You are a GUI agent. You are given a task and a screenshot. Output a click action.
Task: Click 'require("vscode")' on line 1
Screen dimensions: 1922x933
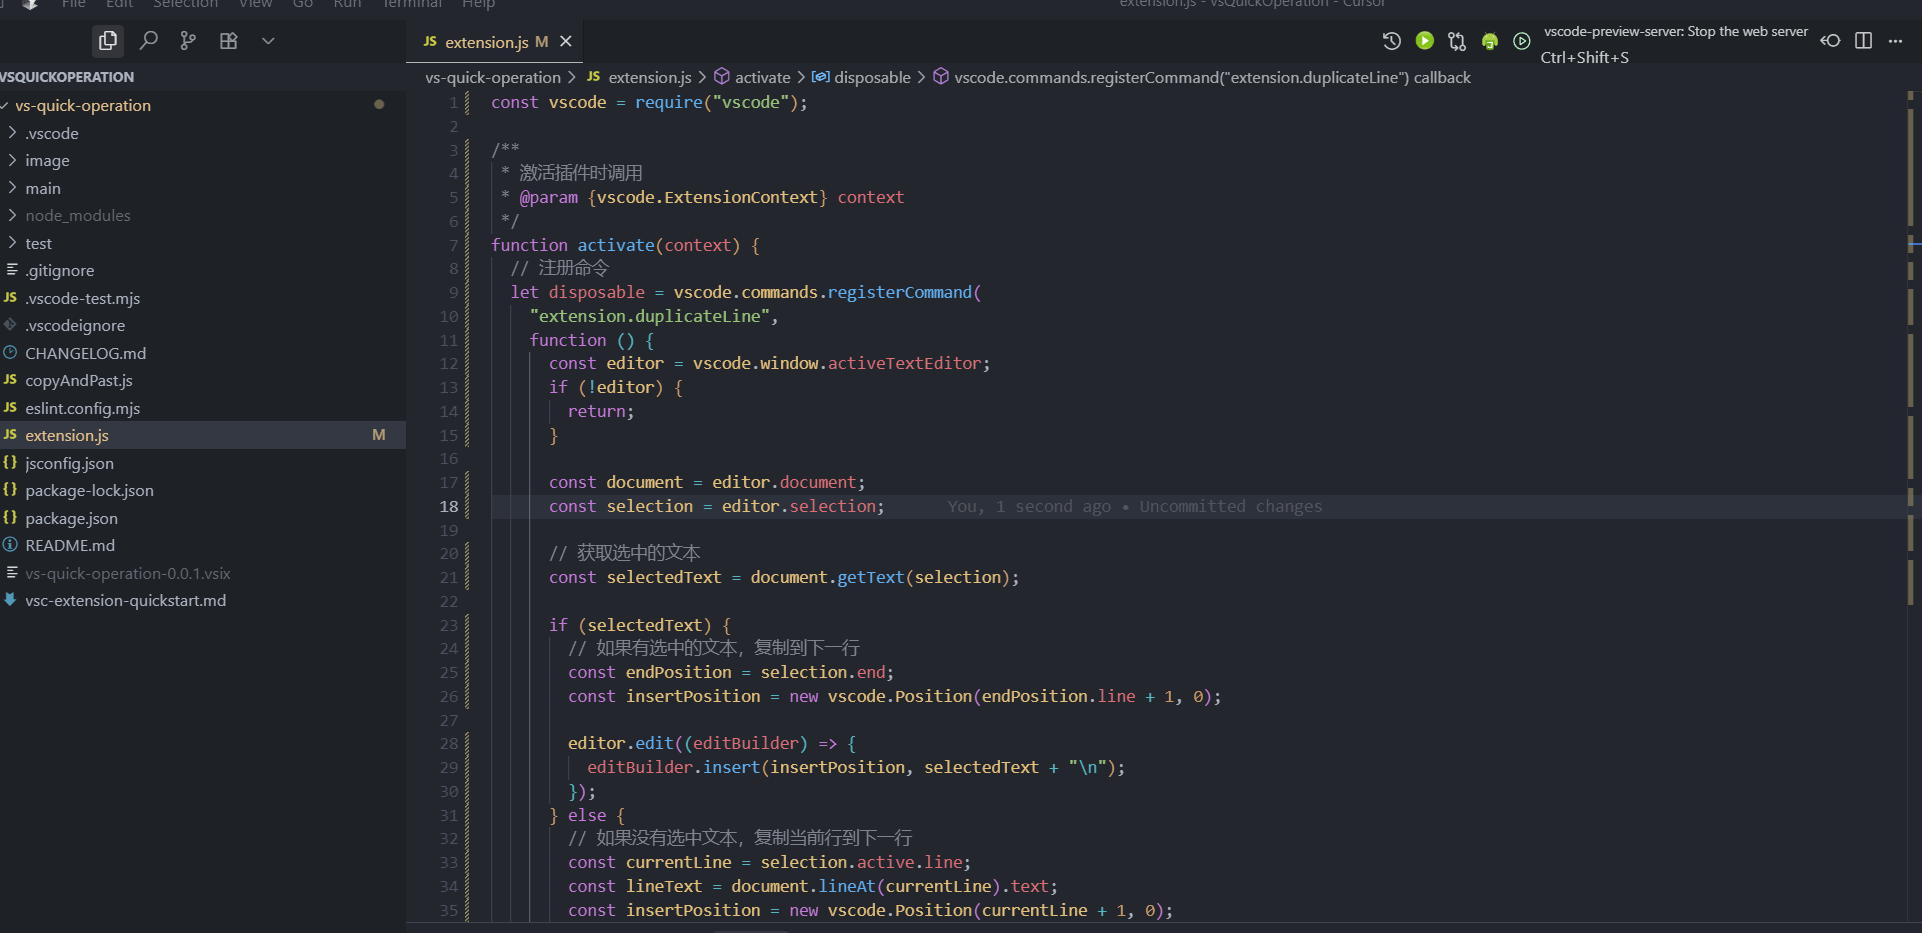pyautogui.click(x=716, y=102)
